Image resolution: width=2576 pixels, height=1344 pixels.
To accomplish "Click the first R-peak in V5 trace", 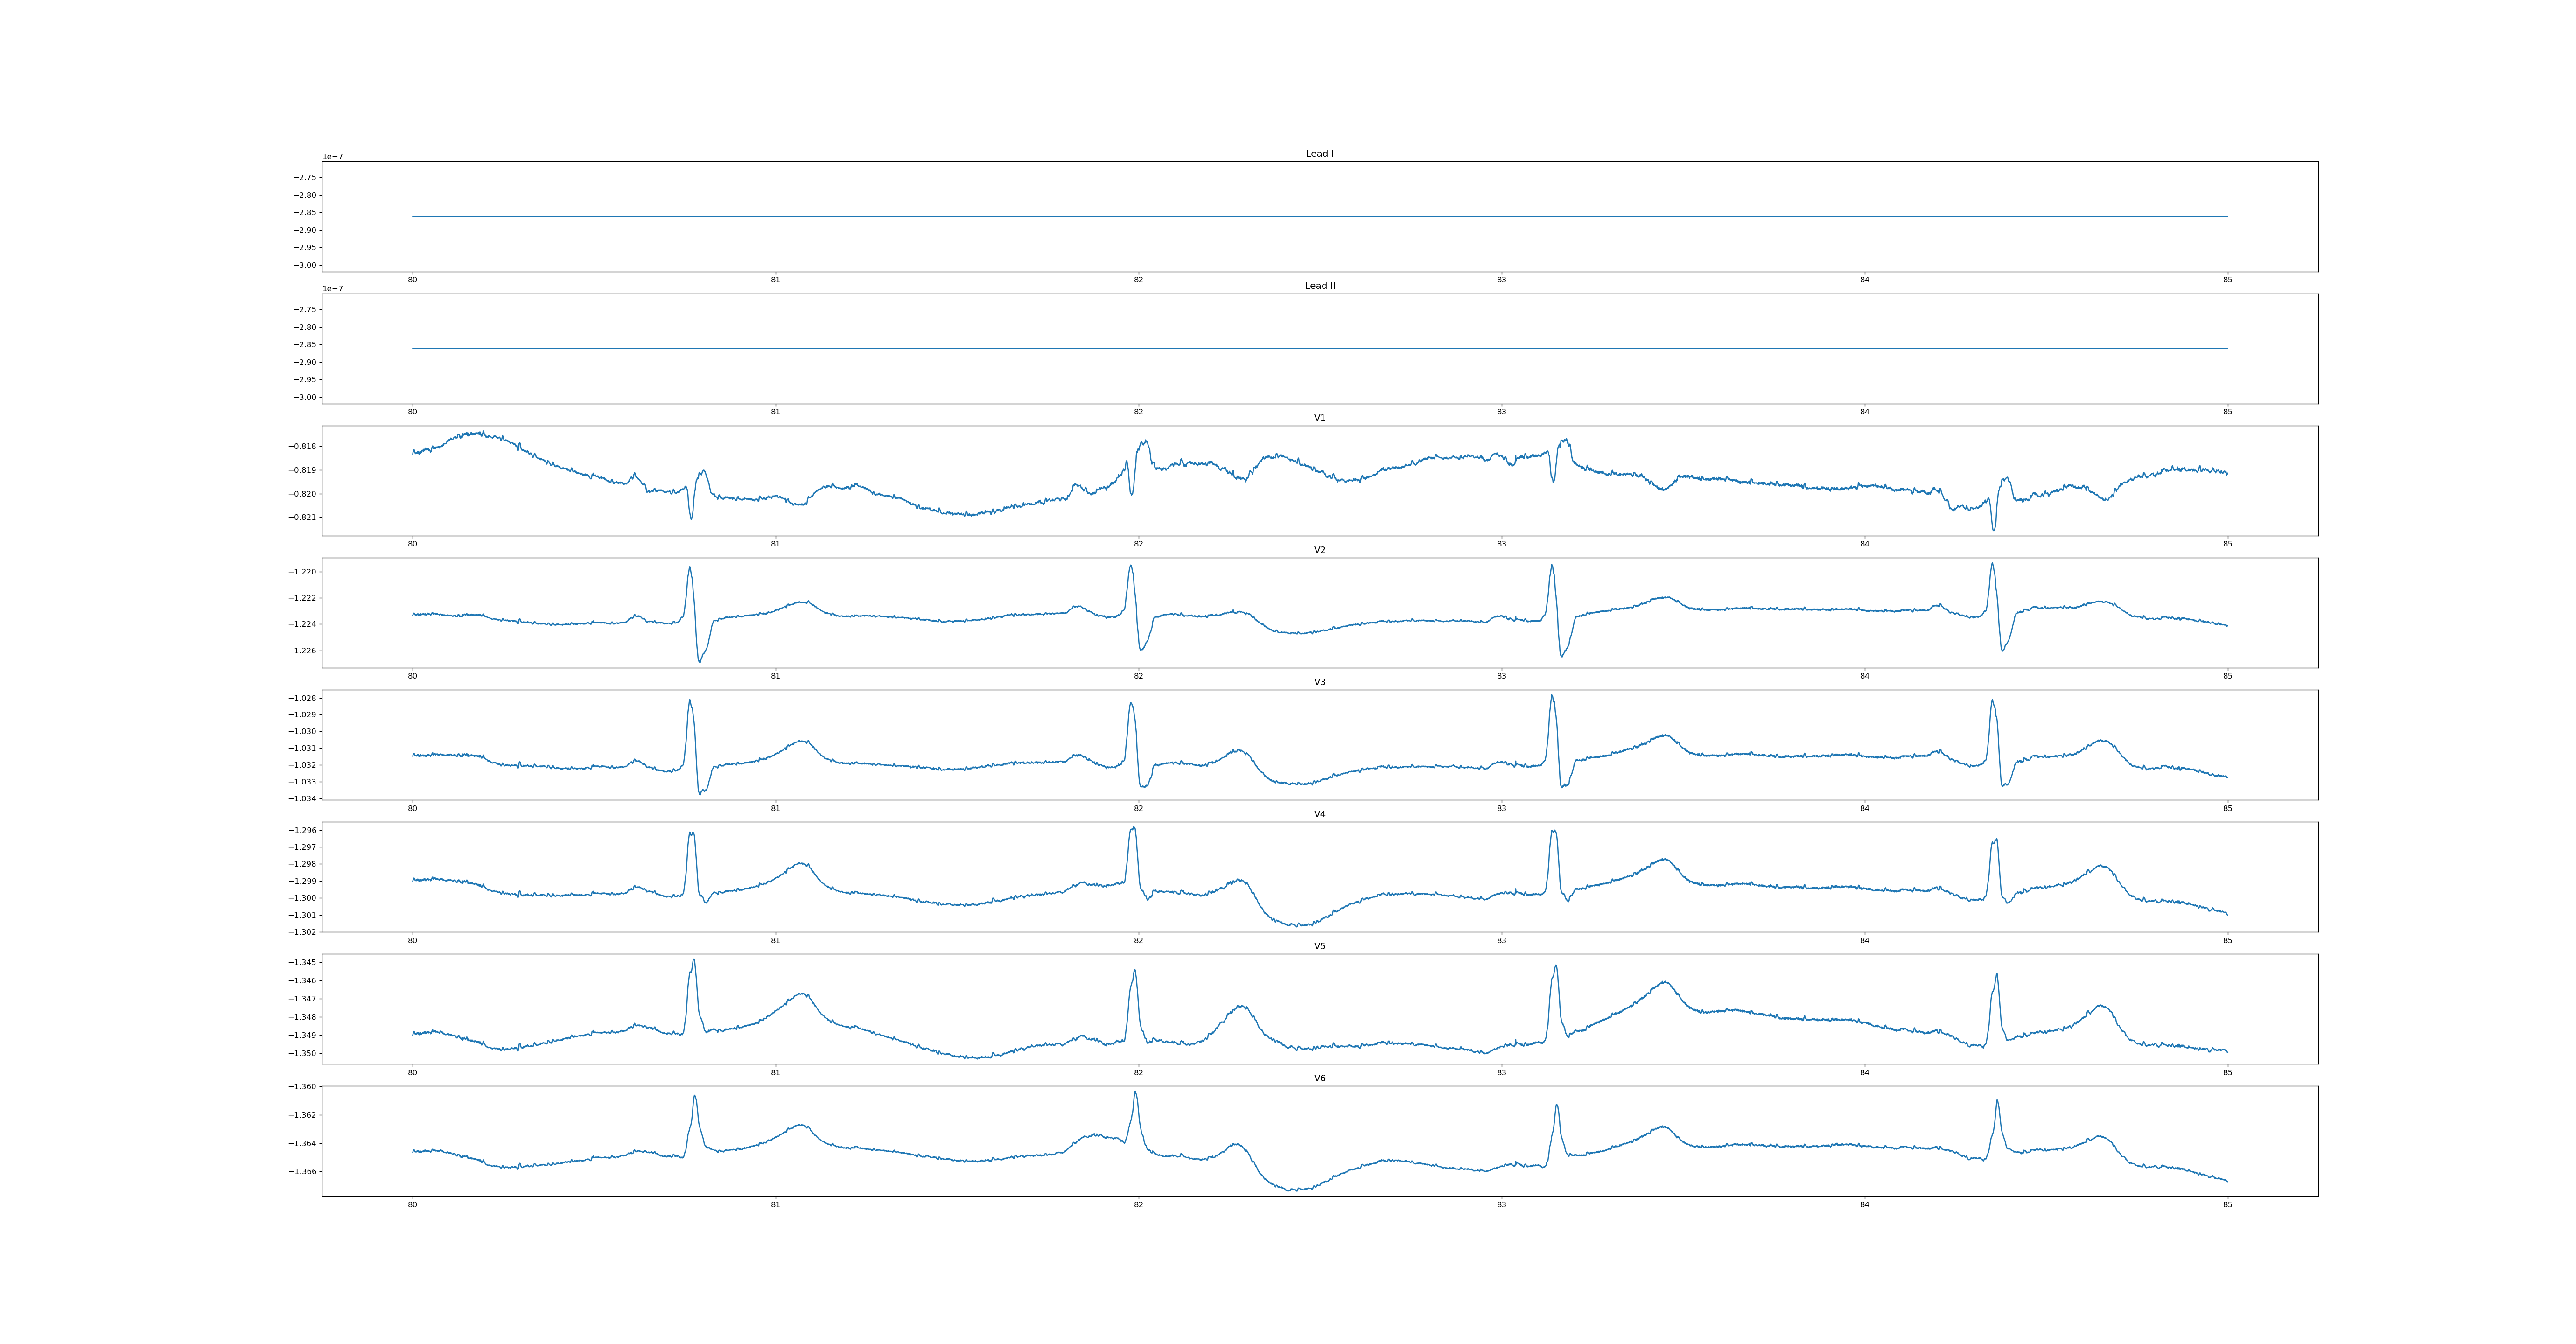I will (694, 961).
